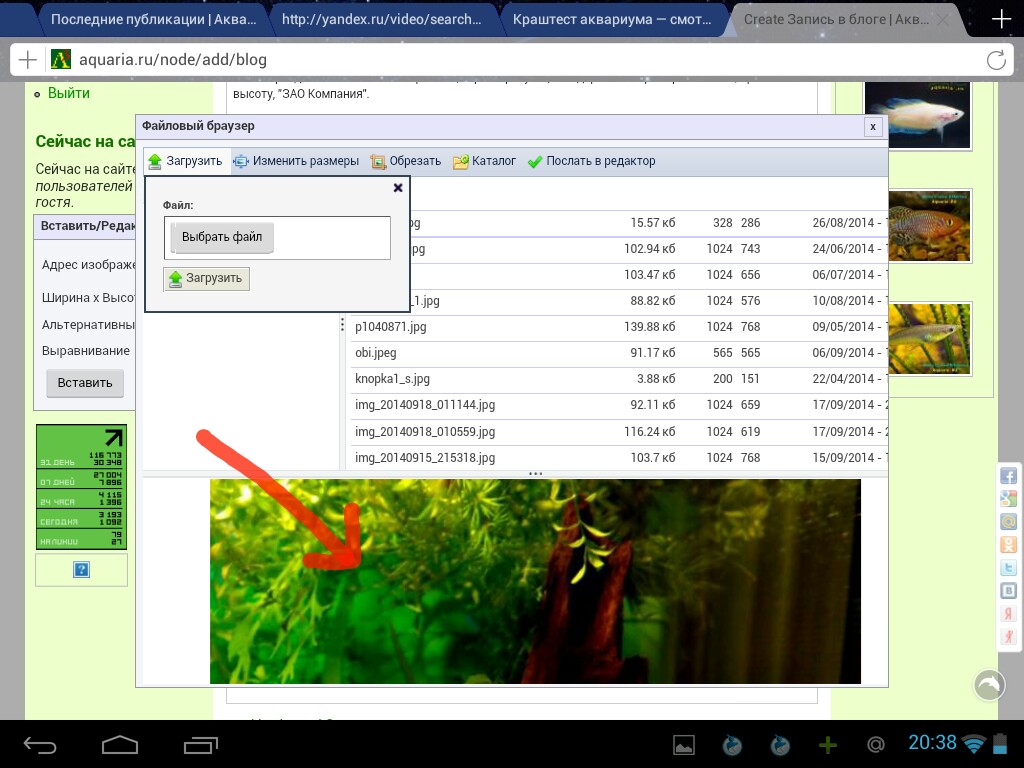Click the blue question mark icon under counter
Image resolution: width=1024 pixels, height=768 pixels.
pyautogui.click(x=81, y=570)
